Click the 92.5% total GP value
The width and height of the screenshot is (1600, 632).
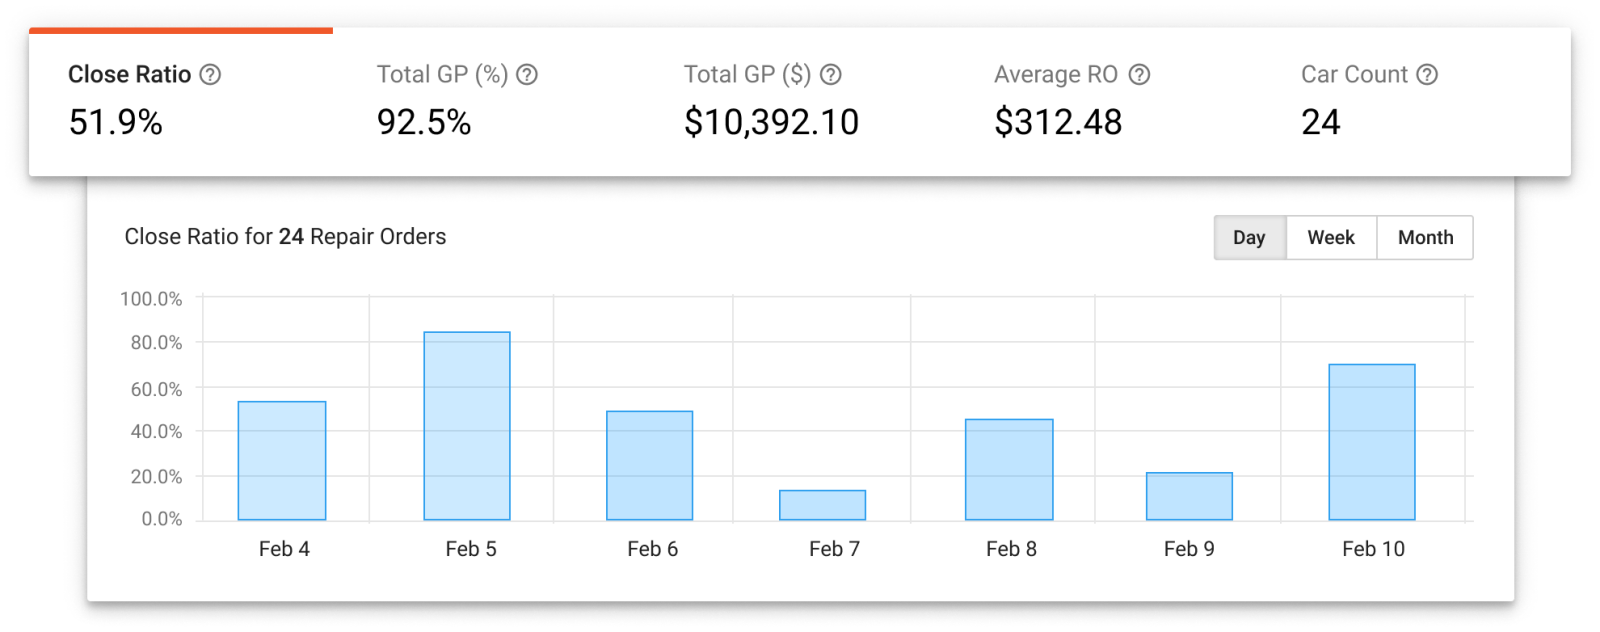coord(424,122)
